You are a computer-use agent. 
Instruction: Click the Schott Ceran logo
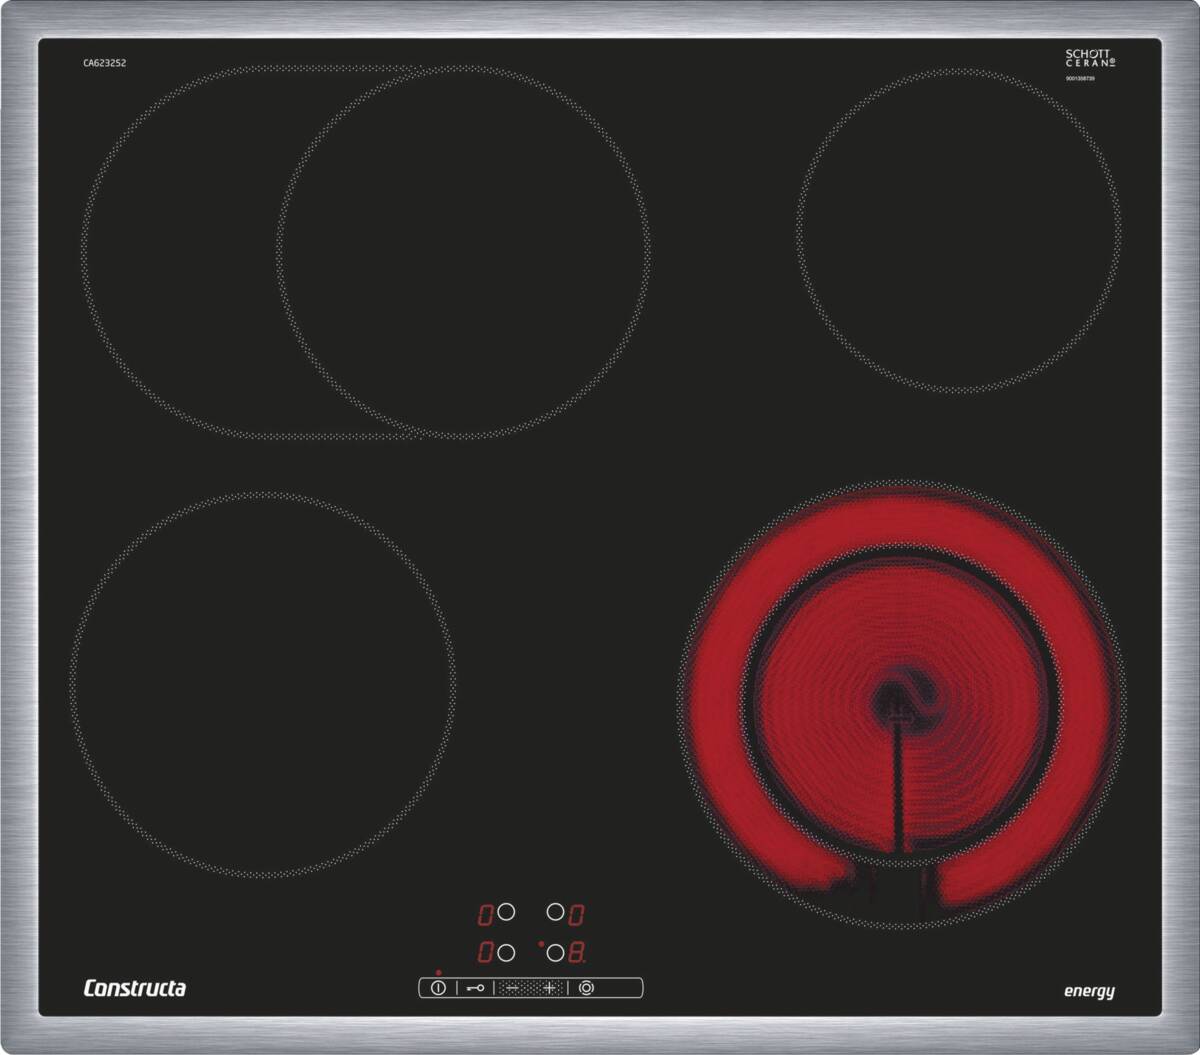[1089, 58]
